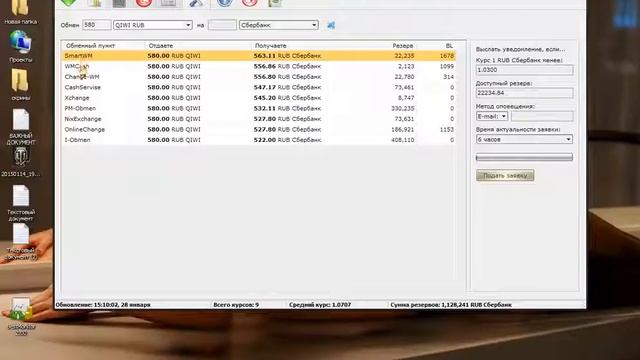Click the BL value 314
640x360 pixels.
[x=449, y=77]
